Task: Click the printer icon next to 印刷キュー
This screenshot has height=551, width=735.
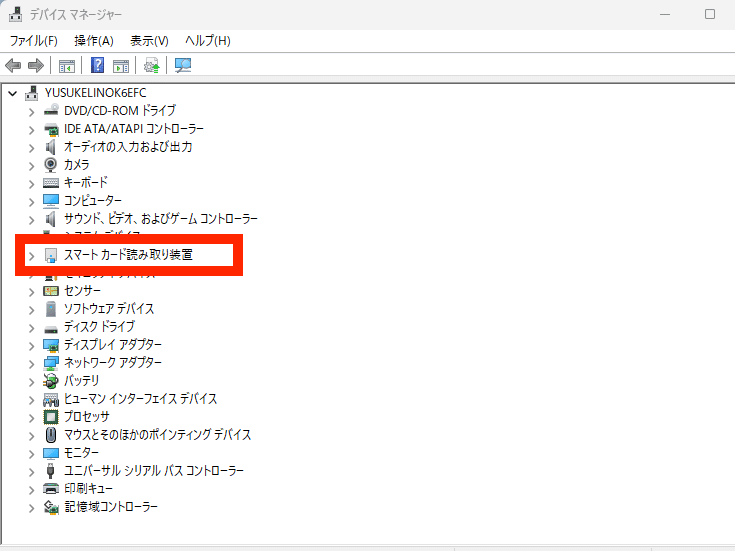Action: [x=51, y=489]
